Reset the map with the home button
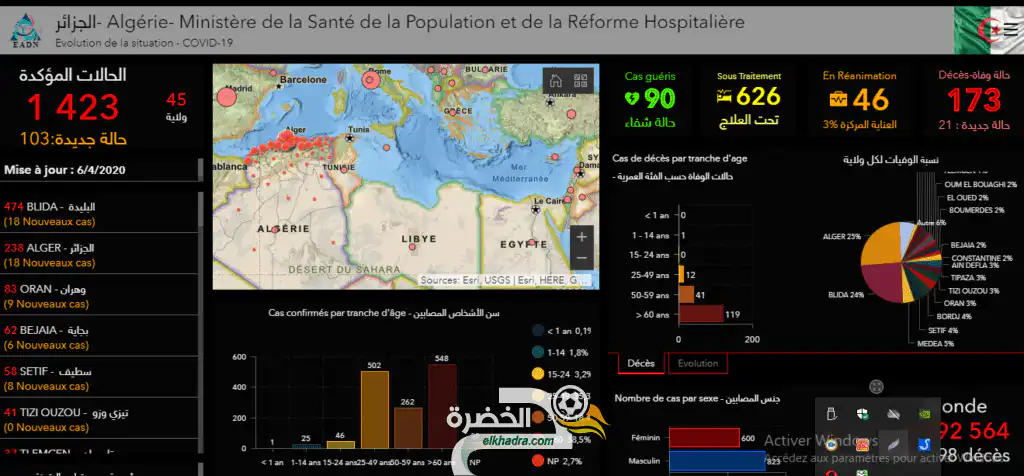1024x476 pixels. point(556,81)
